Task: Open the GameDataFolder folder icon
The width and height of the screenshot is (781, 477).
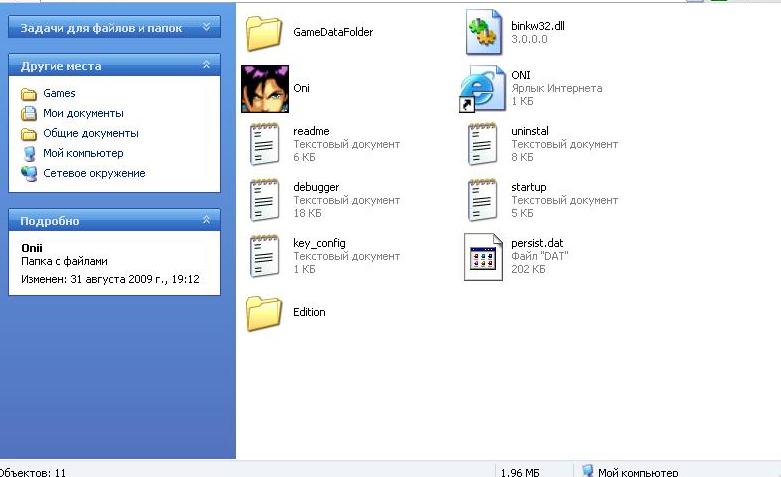Action: (265, 33)
